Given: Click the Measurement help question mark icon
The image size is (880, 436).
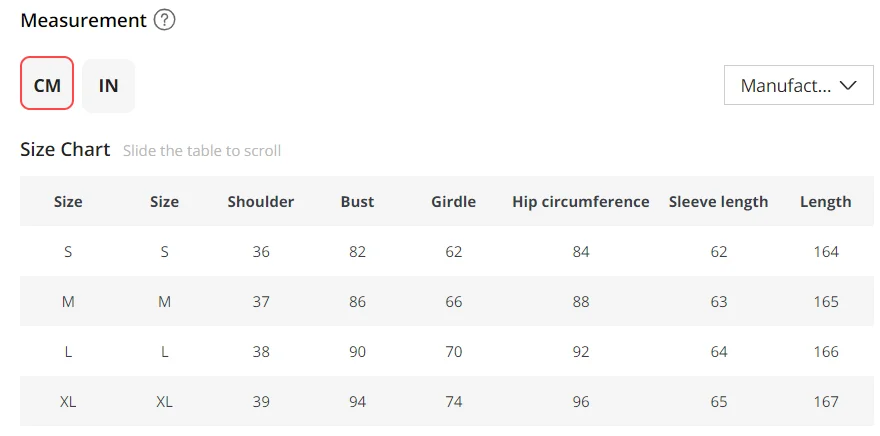Looking at the screenshot, I should pos(164,20).
